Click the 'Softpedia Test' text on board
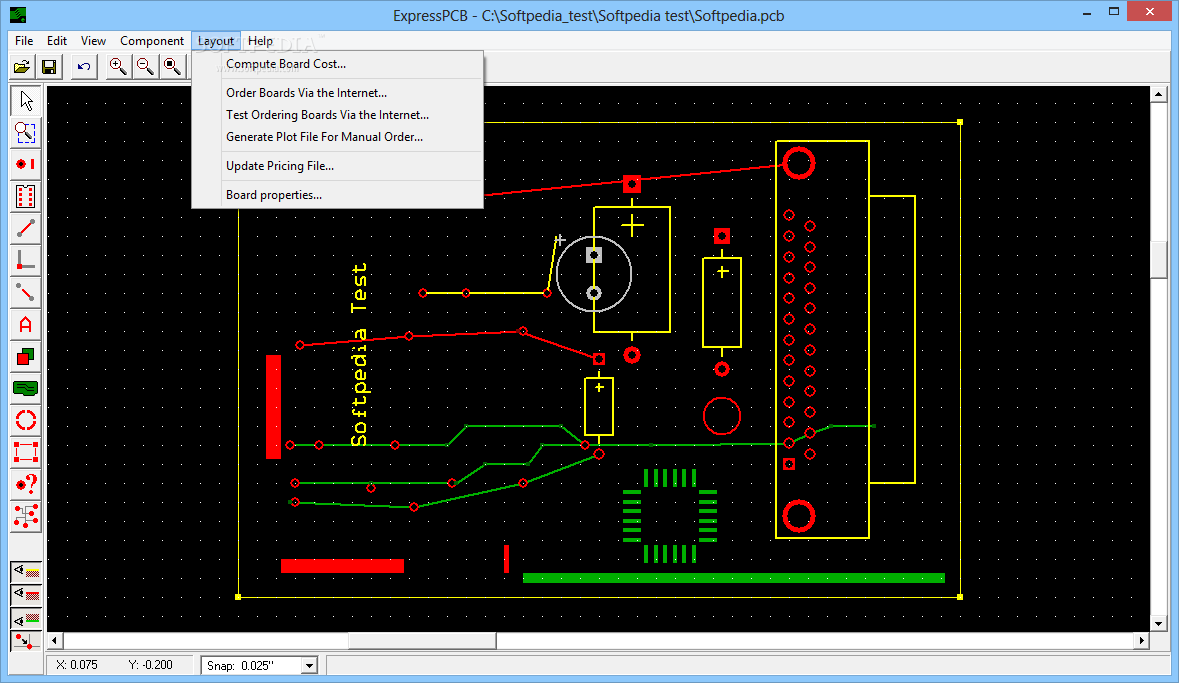1179x683 pixels. click(x=359, y=354)
